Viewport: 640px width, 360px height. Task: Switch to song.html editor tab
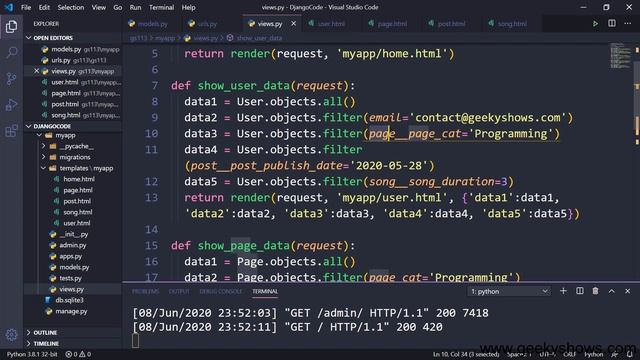pyautogui.click(x=512, y=24)
